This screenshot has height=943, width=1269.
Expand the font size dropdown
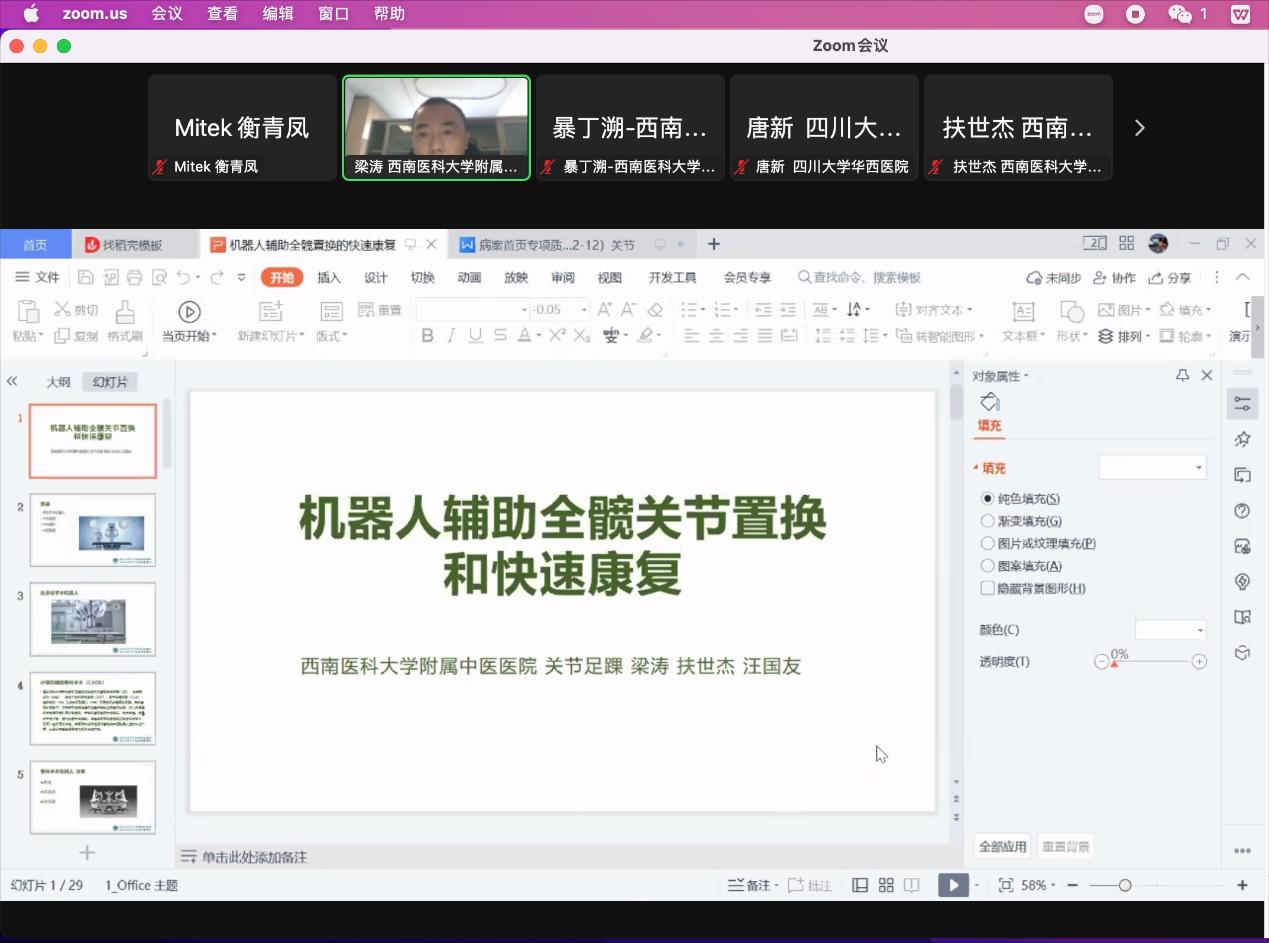pyautogui.click(x=584, y=310)
